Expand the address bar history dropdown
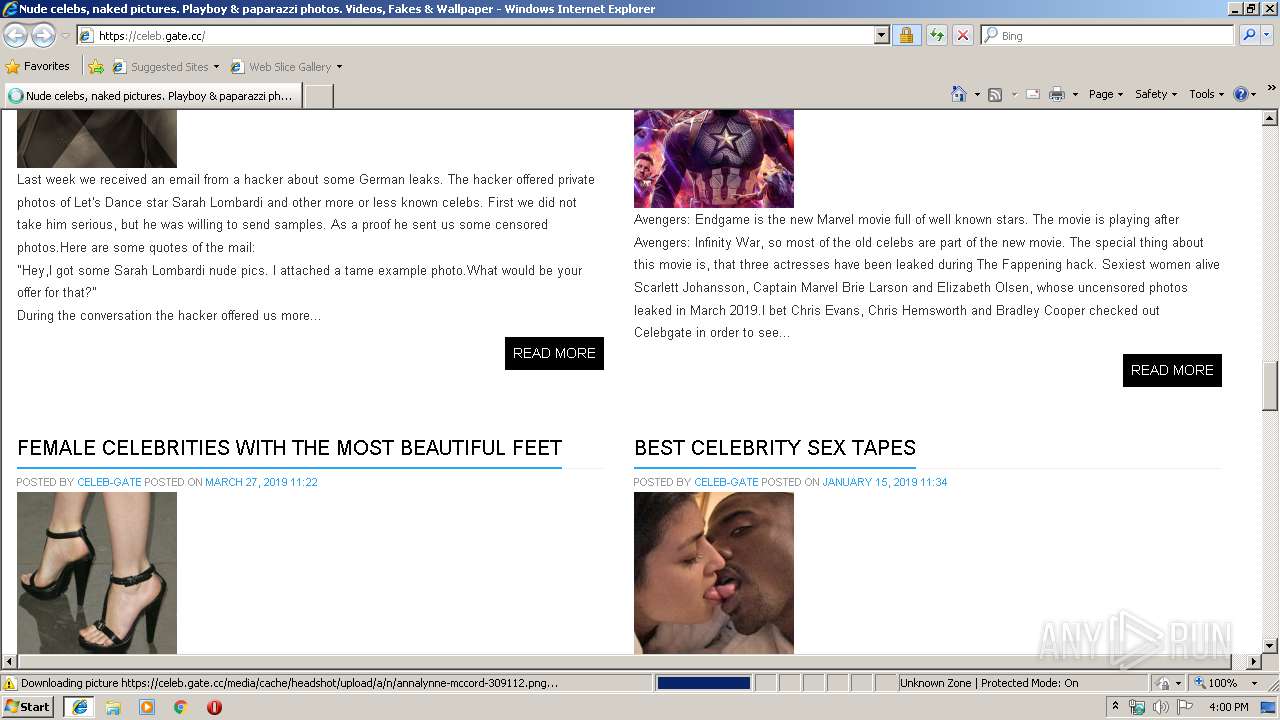The width and height of the screenshot is (1280, 720). (881, 35)
